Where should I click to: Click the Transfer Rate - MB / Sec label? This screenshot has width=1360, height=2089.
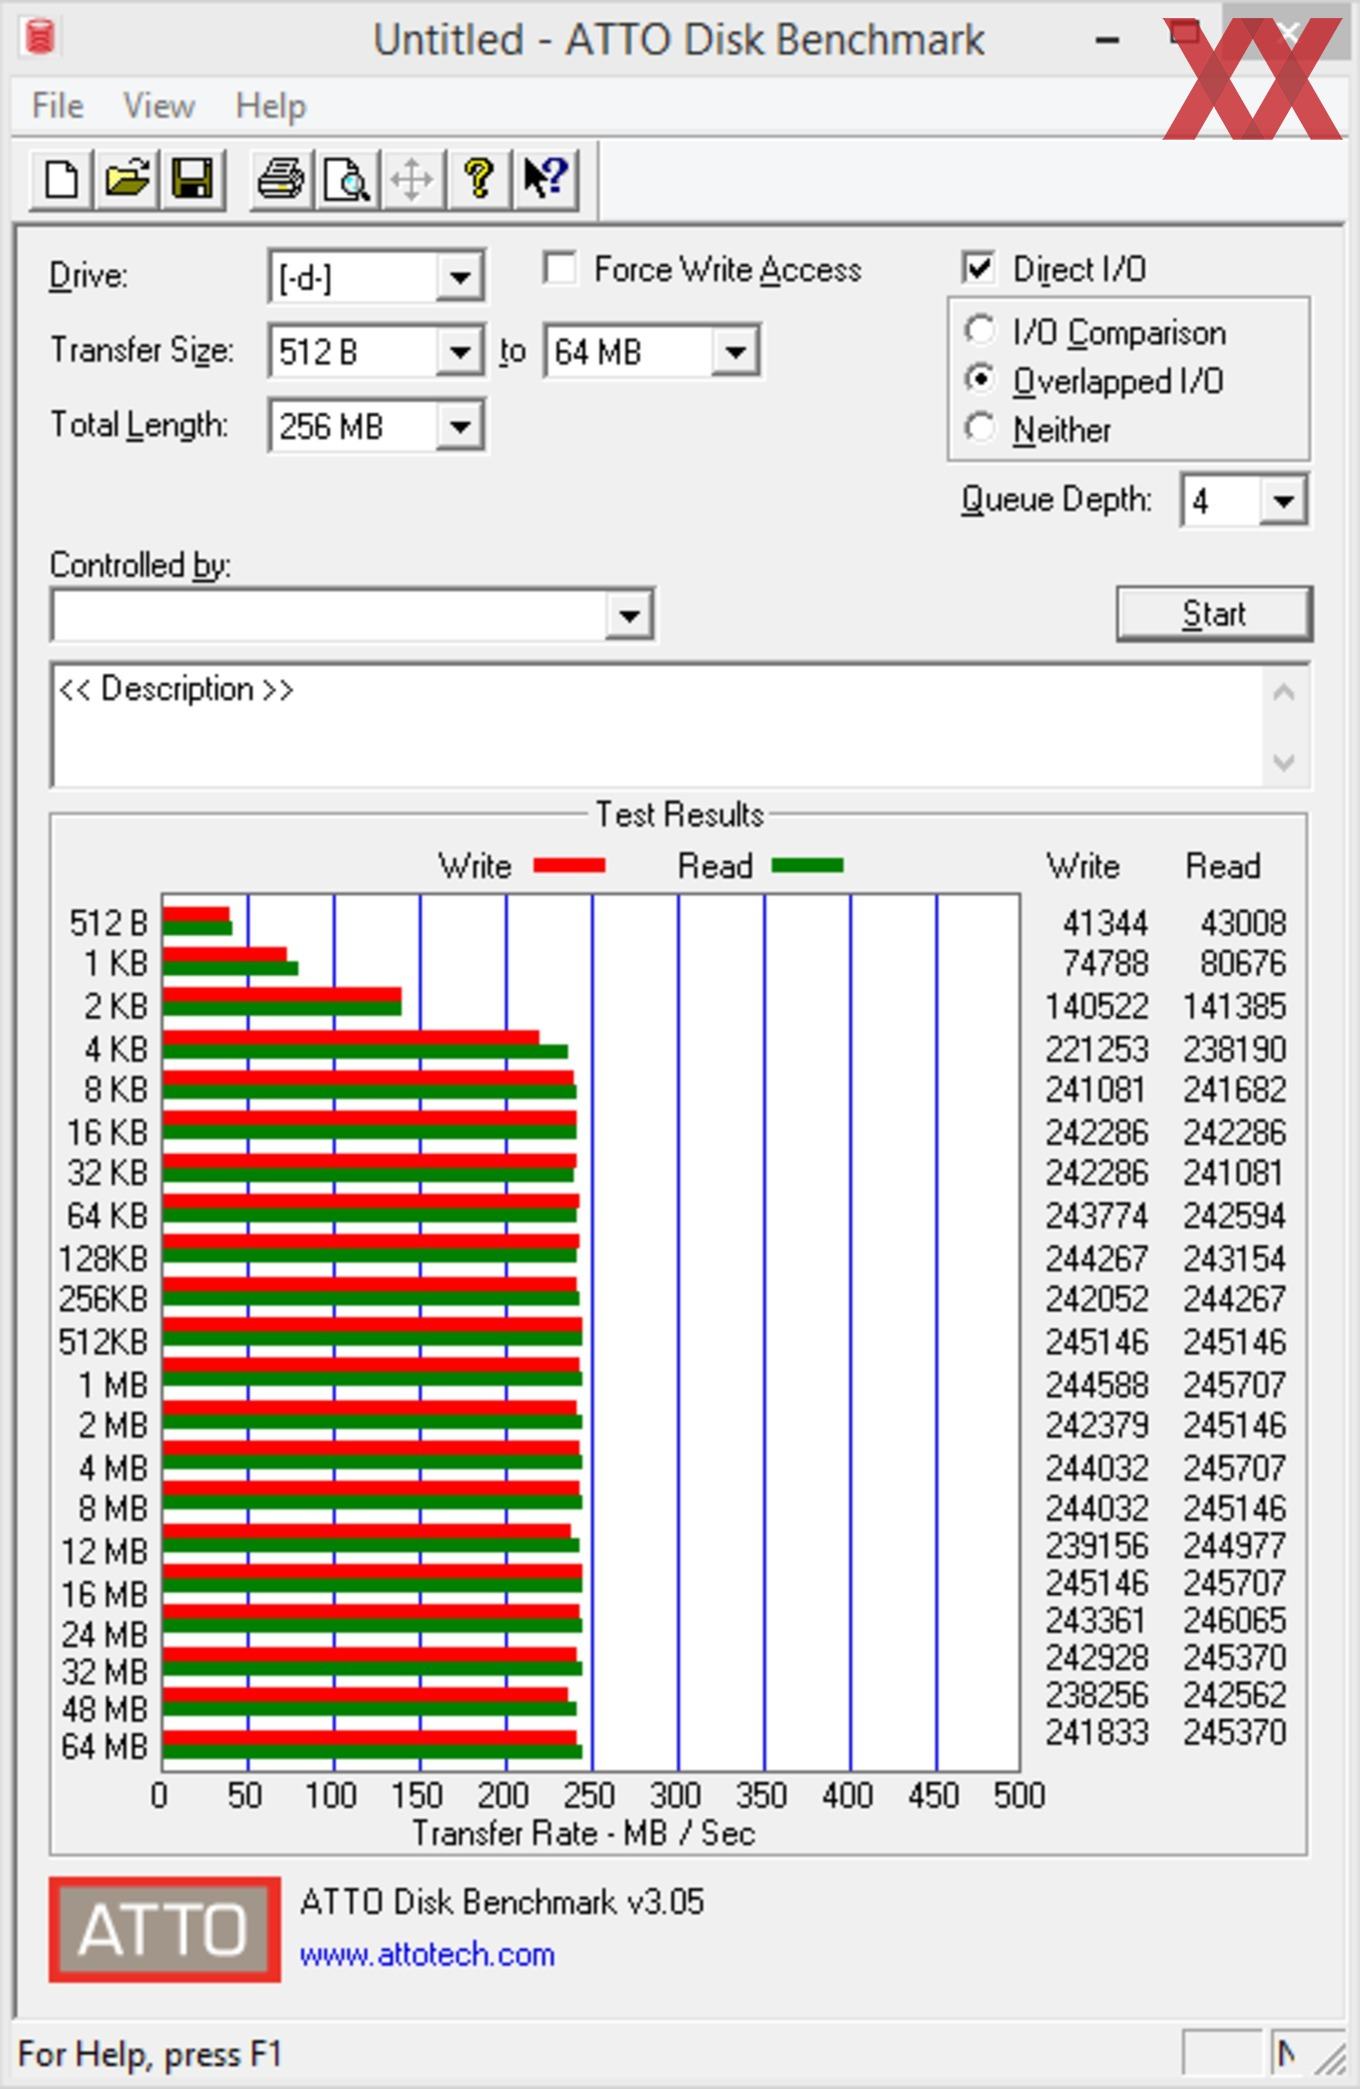584,1833
